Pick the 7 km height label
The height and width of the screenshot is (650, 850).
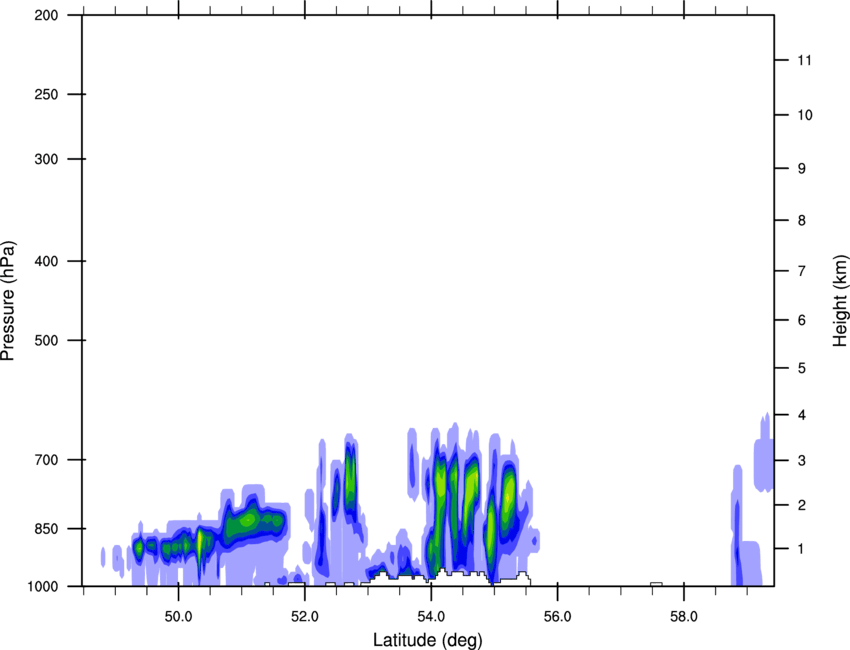pyautogui.click(x=802, y=271)
